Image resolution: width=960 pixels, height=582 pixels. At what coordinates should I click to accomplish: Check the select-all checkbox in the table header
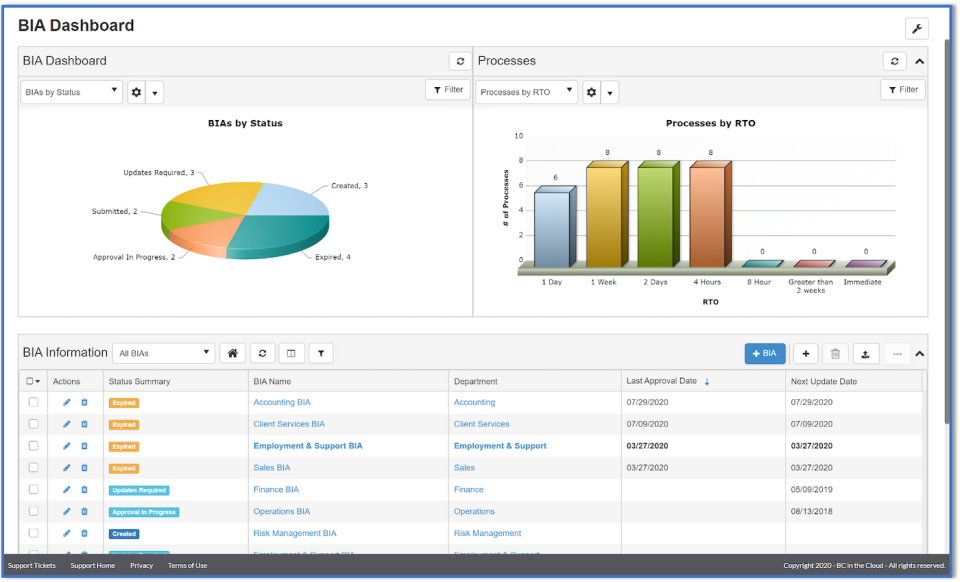click(x=30, y=380)
